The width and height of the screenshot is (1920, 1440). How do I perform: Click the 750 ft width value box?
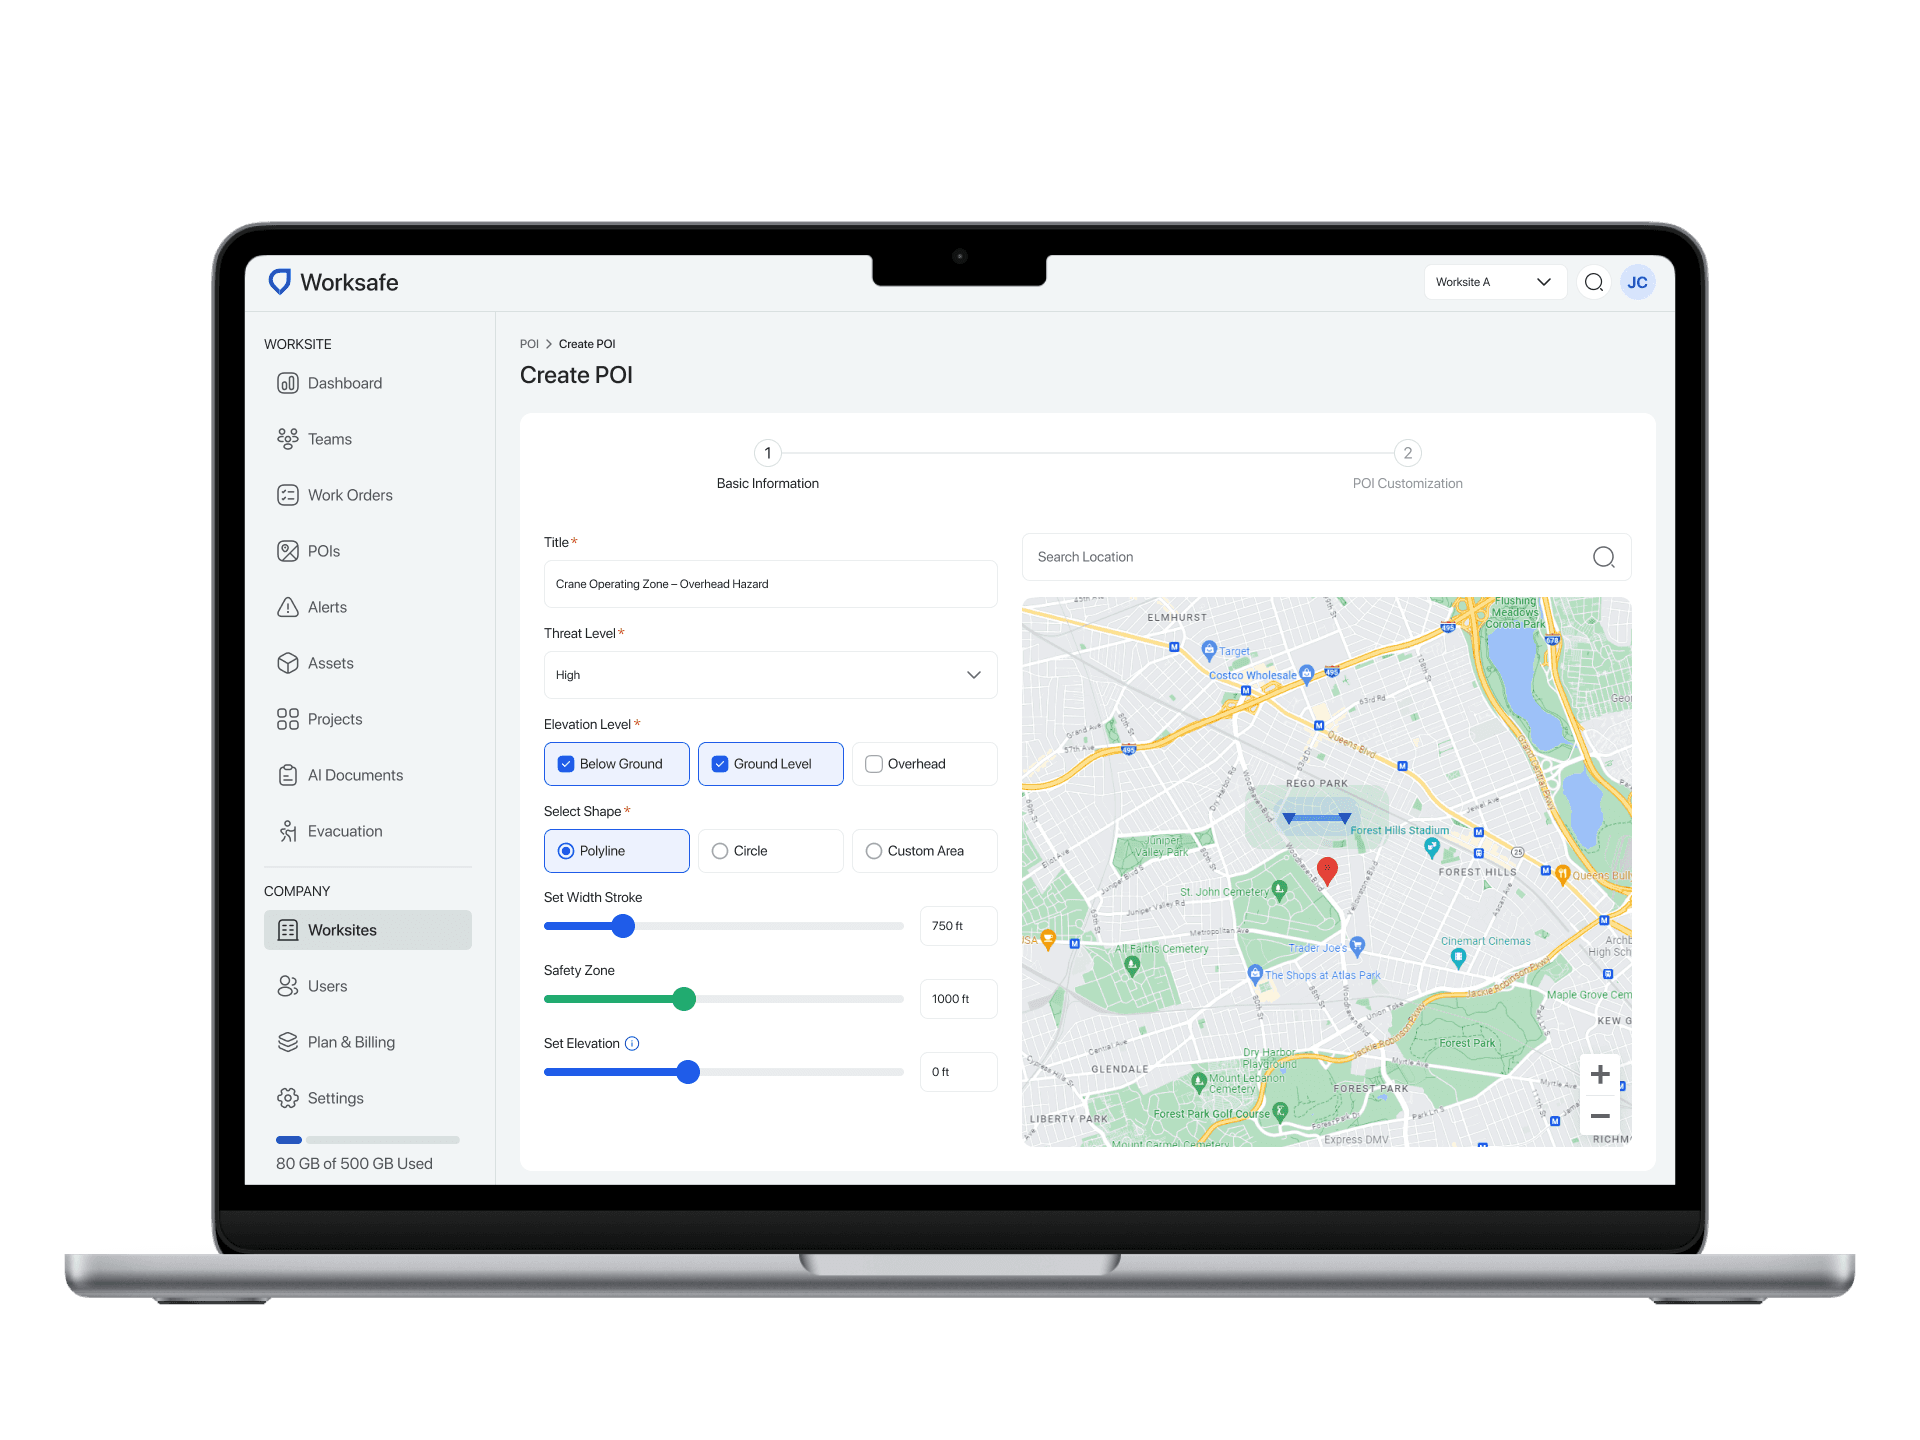(x=958, y=926)
